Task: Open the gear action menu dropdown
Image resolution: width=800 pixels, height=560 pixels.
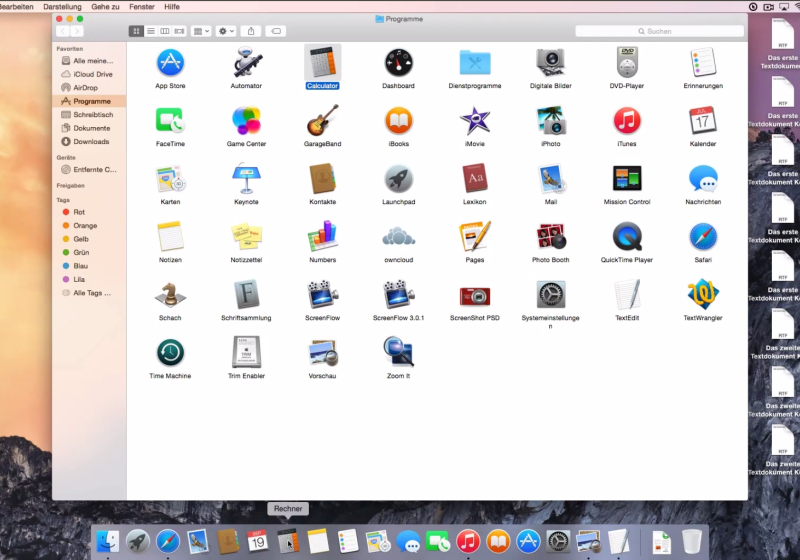Action: pyautogui.click(x=227, y=31)
